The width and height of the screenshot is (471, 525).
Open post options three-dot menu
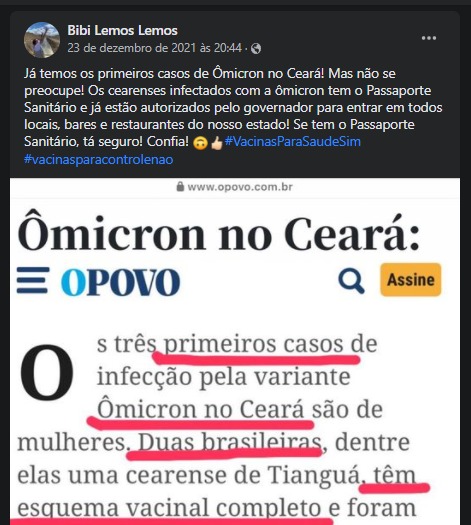click(x=429, y=38)
